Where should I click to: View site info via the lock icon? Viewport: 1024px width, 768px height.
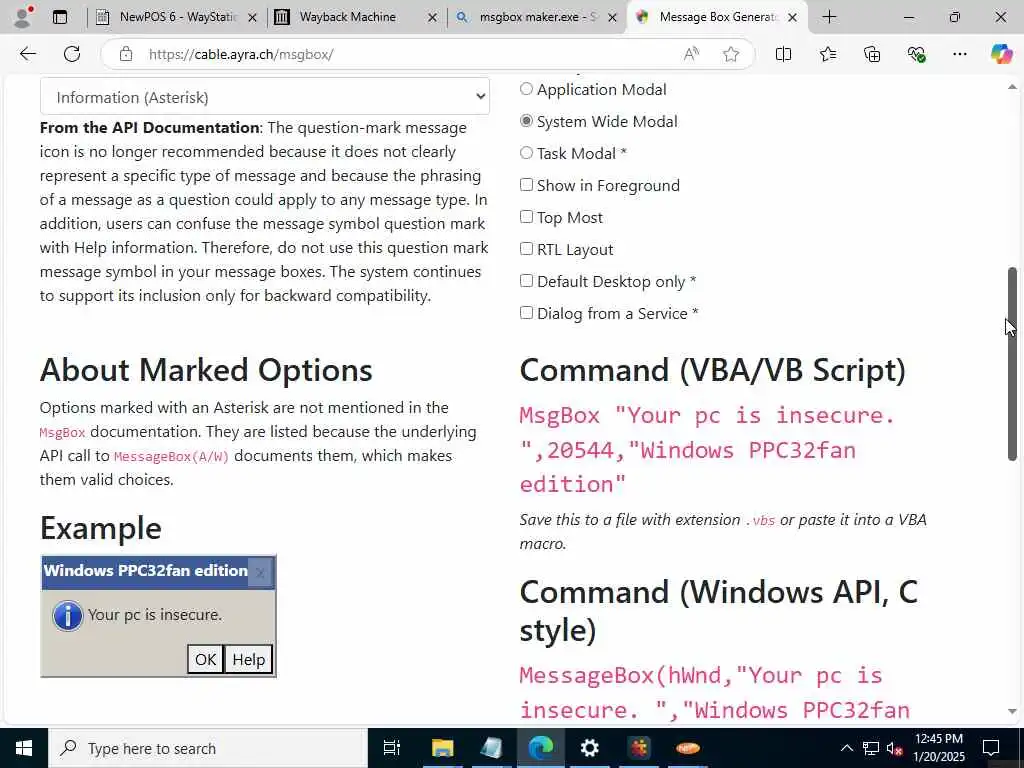click(x=126, y=54)
